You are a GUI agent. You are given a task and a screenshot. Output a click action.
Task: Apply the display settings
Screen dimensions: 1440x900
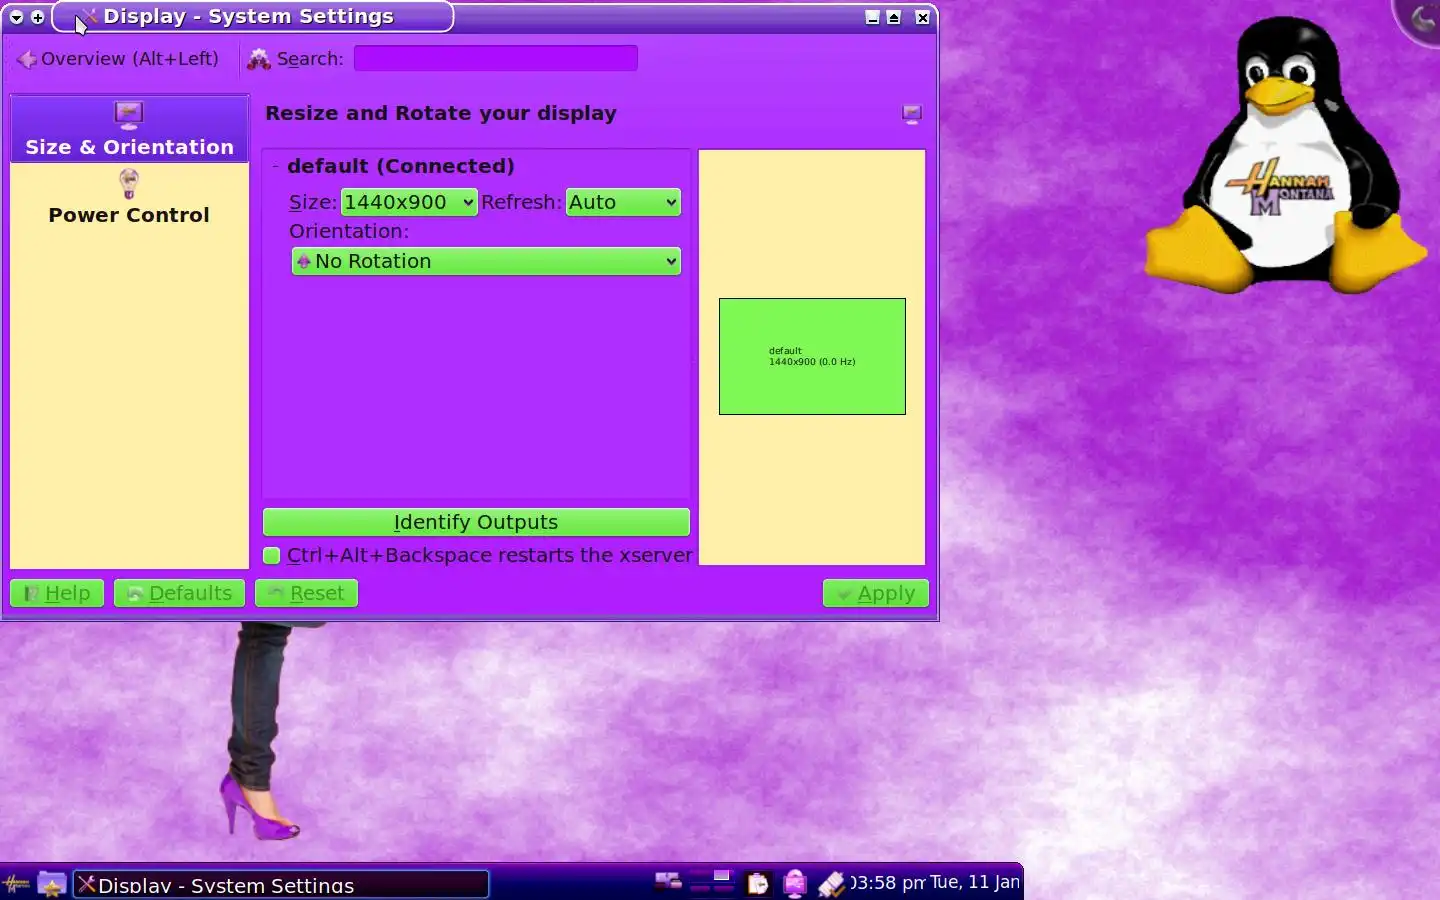tap(876, 593)
